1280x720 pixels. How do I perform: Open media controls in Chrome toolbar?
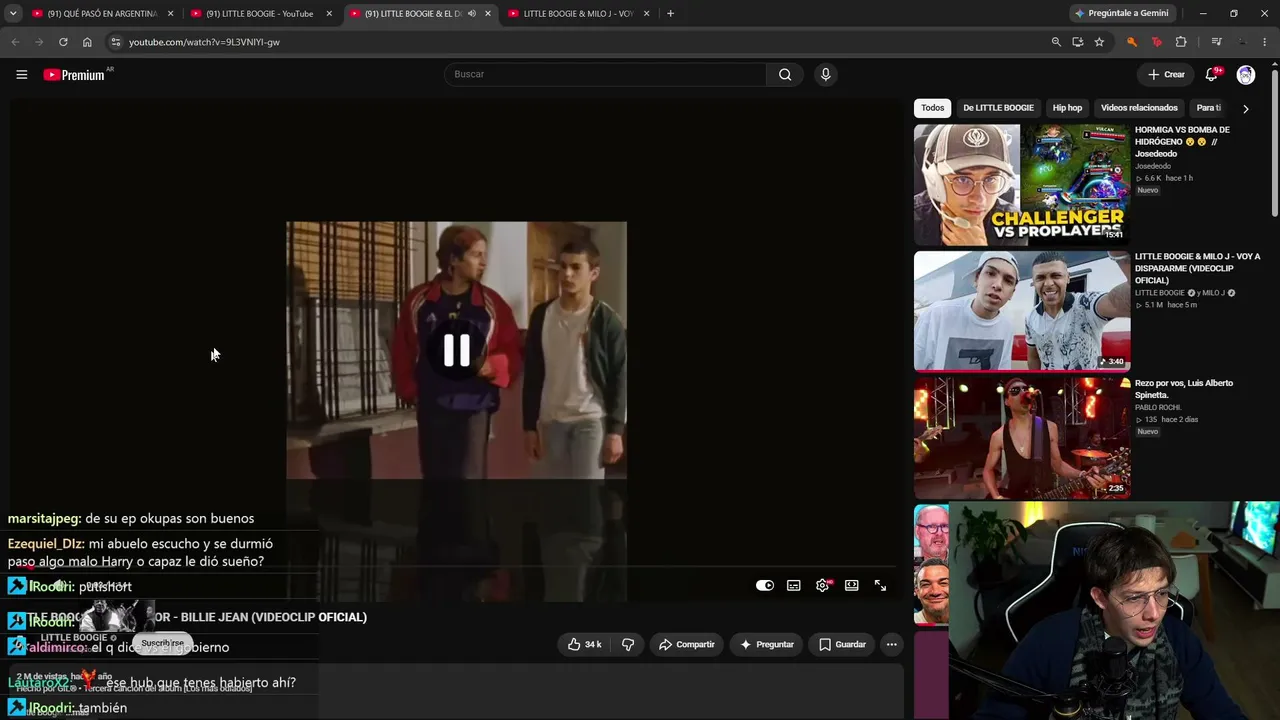(x=1216, y=42)
